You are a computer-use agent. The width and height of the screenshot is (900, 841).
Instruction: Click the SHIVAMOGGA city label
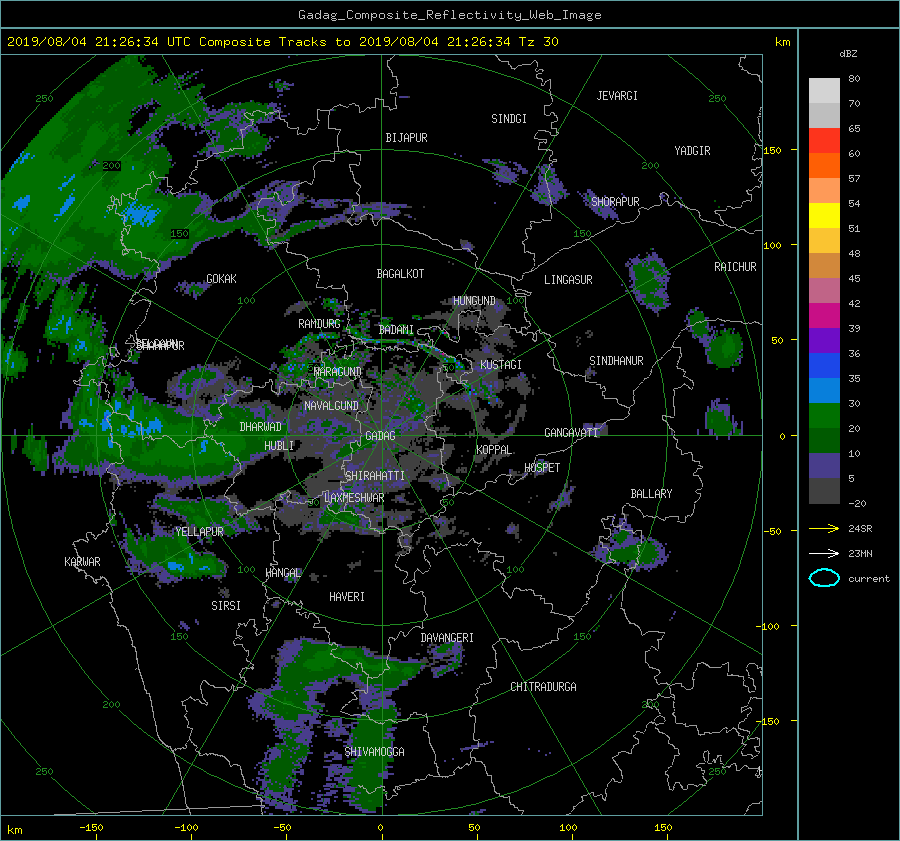[374, 751]
